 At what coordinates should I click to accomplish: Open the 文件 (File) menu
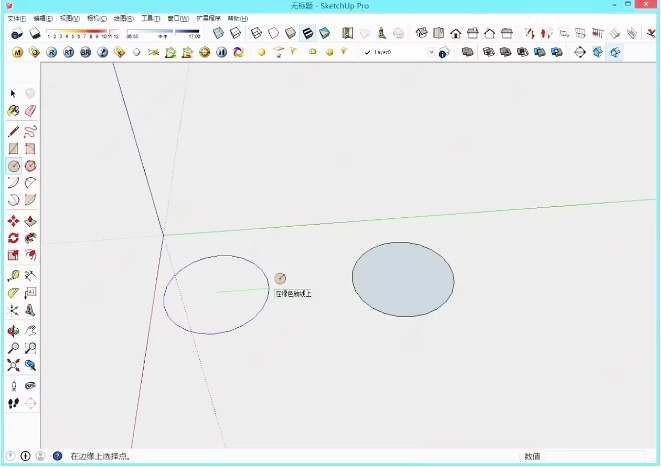tap(16, 18)
